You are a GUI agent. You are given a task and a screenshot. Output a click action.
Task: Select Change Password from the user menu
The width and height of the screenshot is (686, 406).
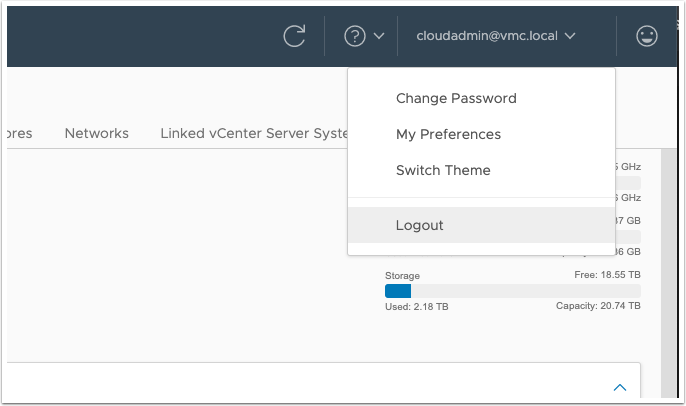click(x=456, y=98)
